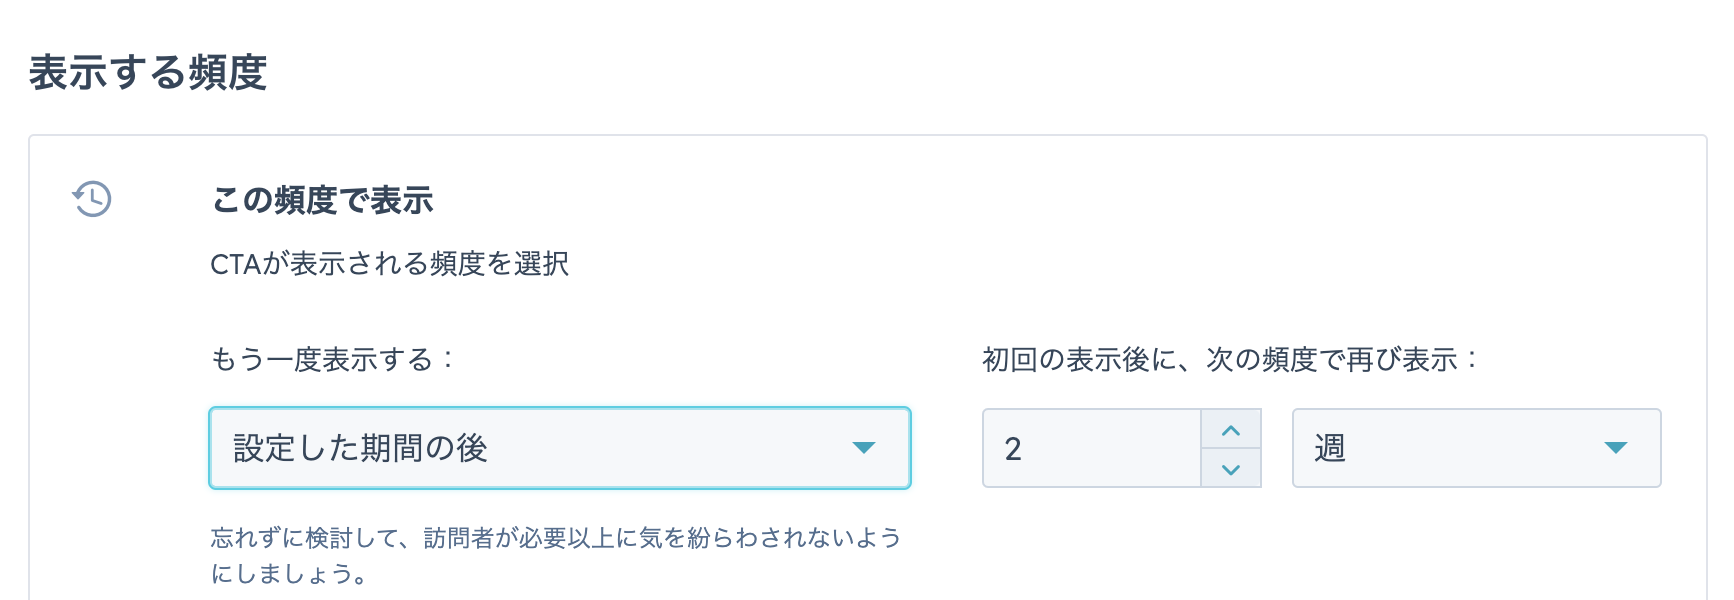Decrease the interval using the down chevron
The height and width of the screenshot is (600, 1734).
(1231, 468)
